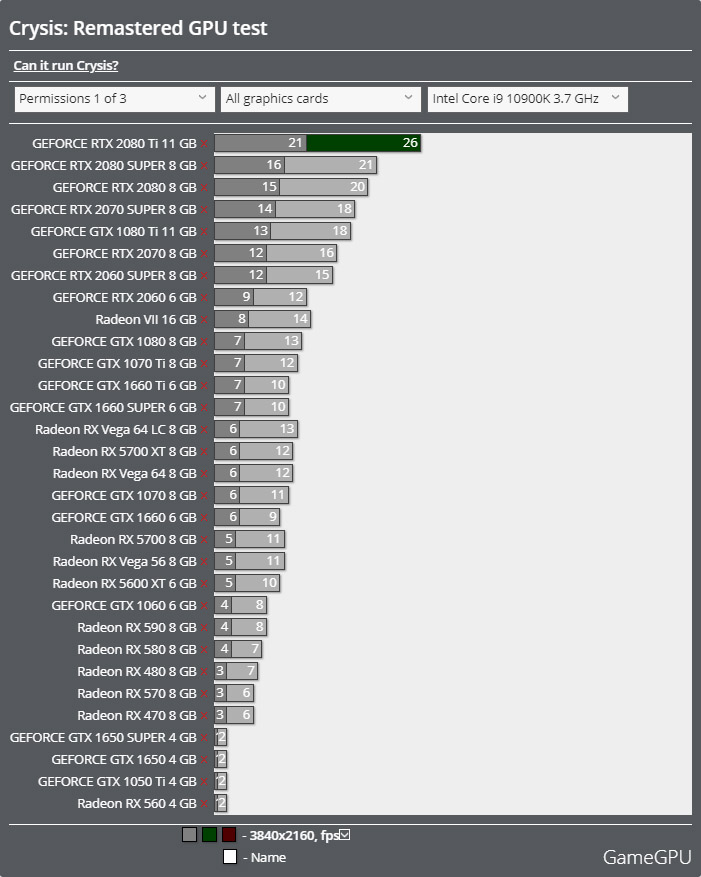
Task: Toggle the 3840x2160 fps checkbox
Action: (x=345, y=834)
